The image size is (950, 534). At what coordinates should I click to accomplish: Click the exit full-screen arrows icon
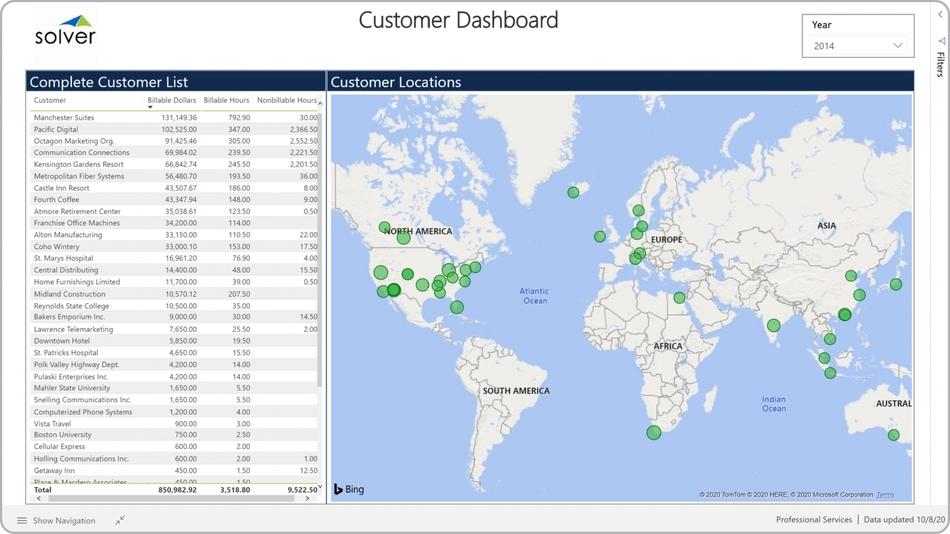tap(120, 521)
